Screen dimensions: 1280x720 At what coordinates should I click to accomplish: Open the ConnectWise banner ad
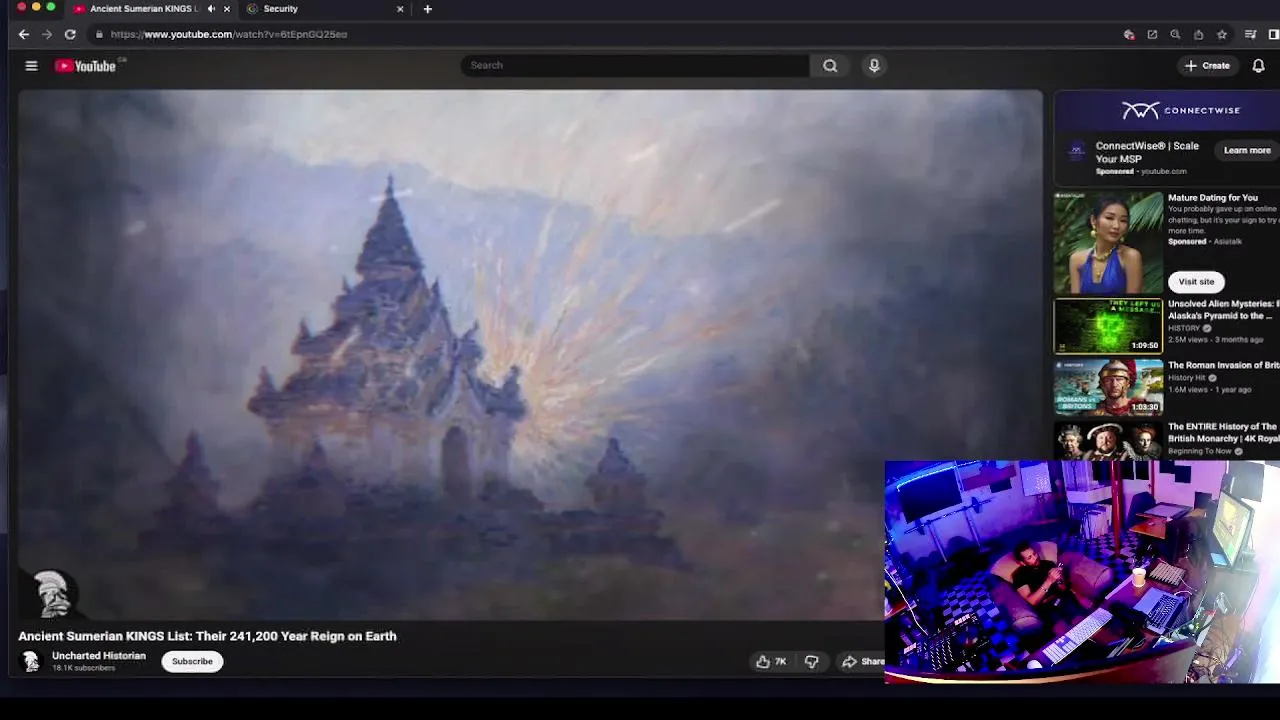[x=1167, y=110]
